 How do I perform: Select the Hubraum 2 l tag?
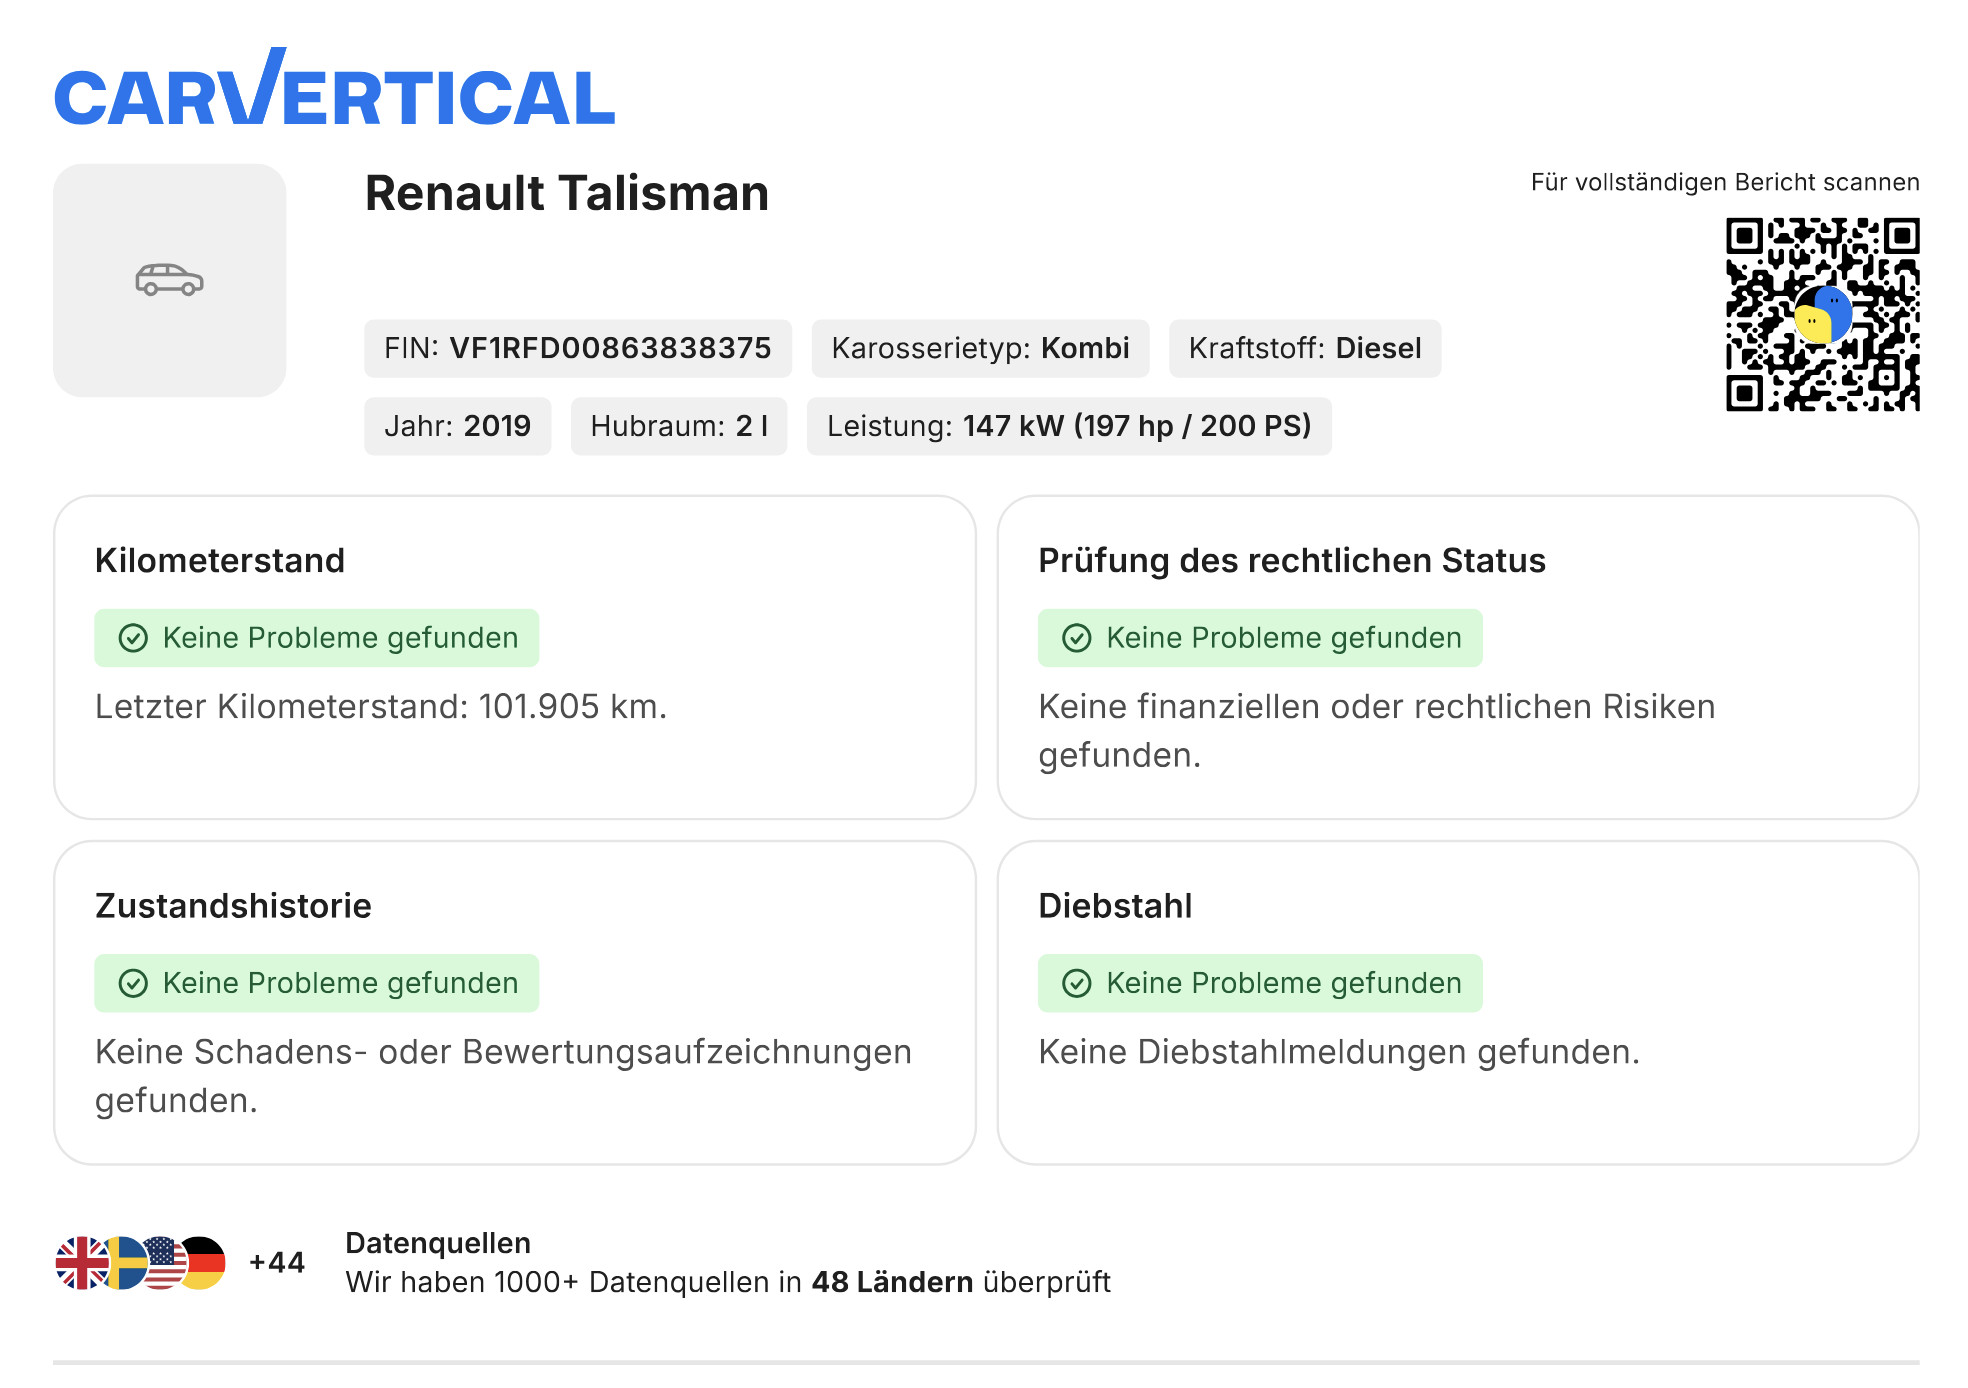tap(679, 426)
